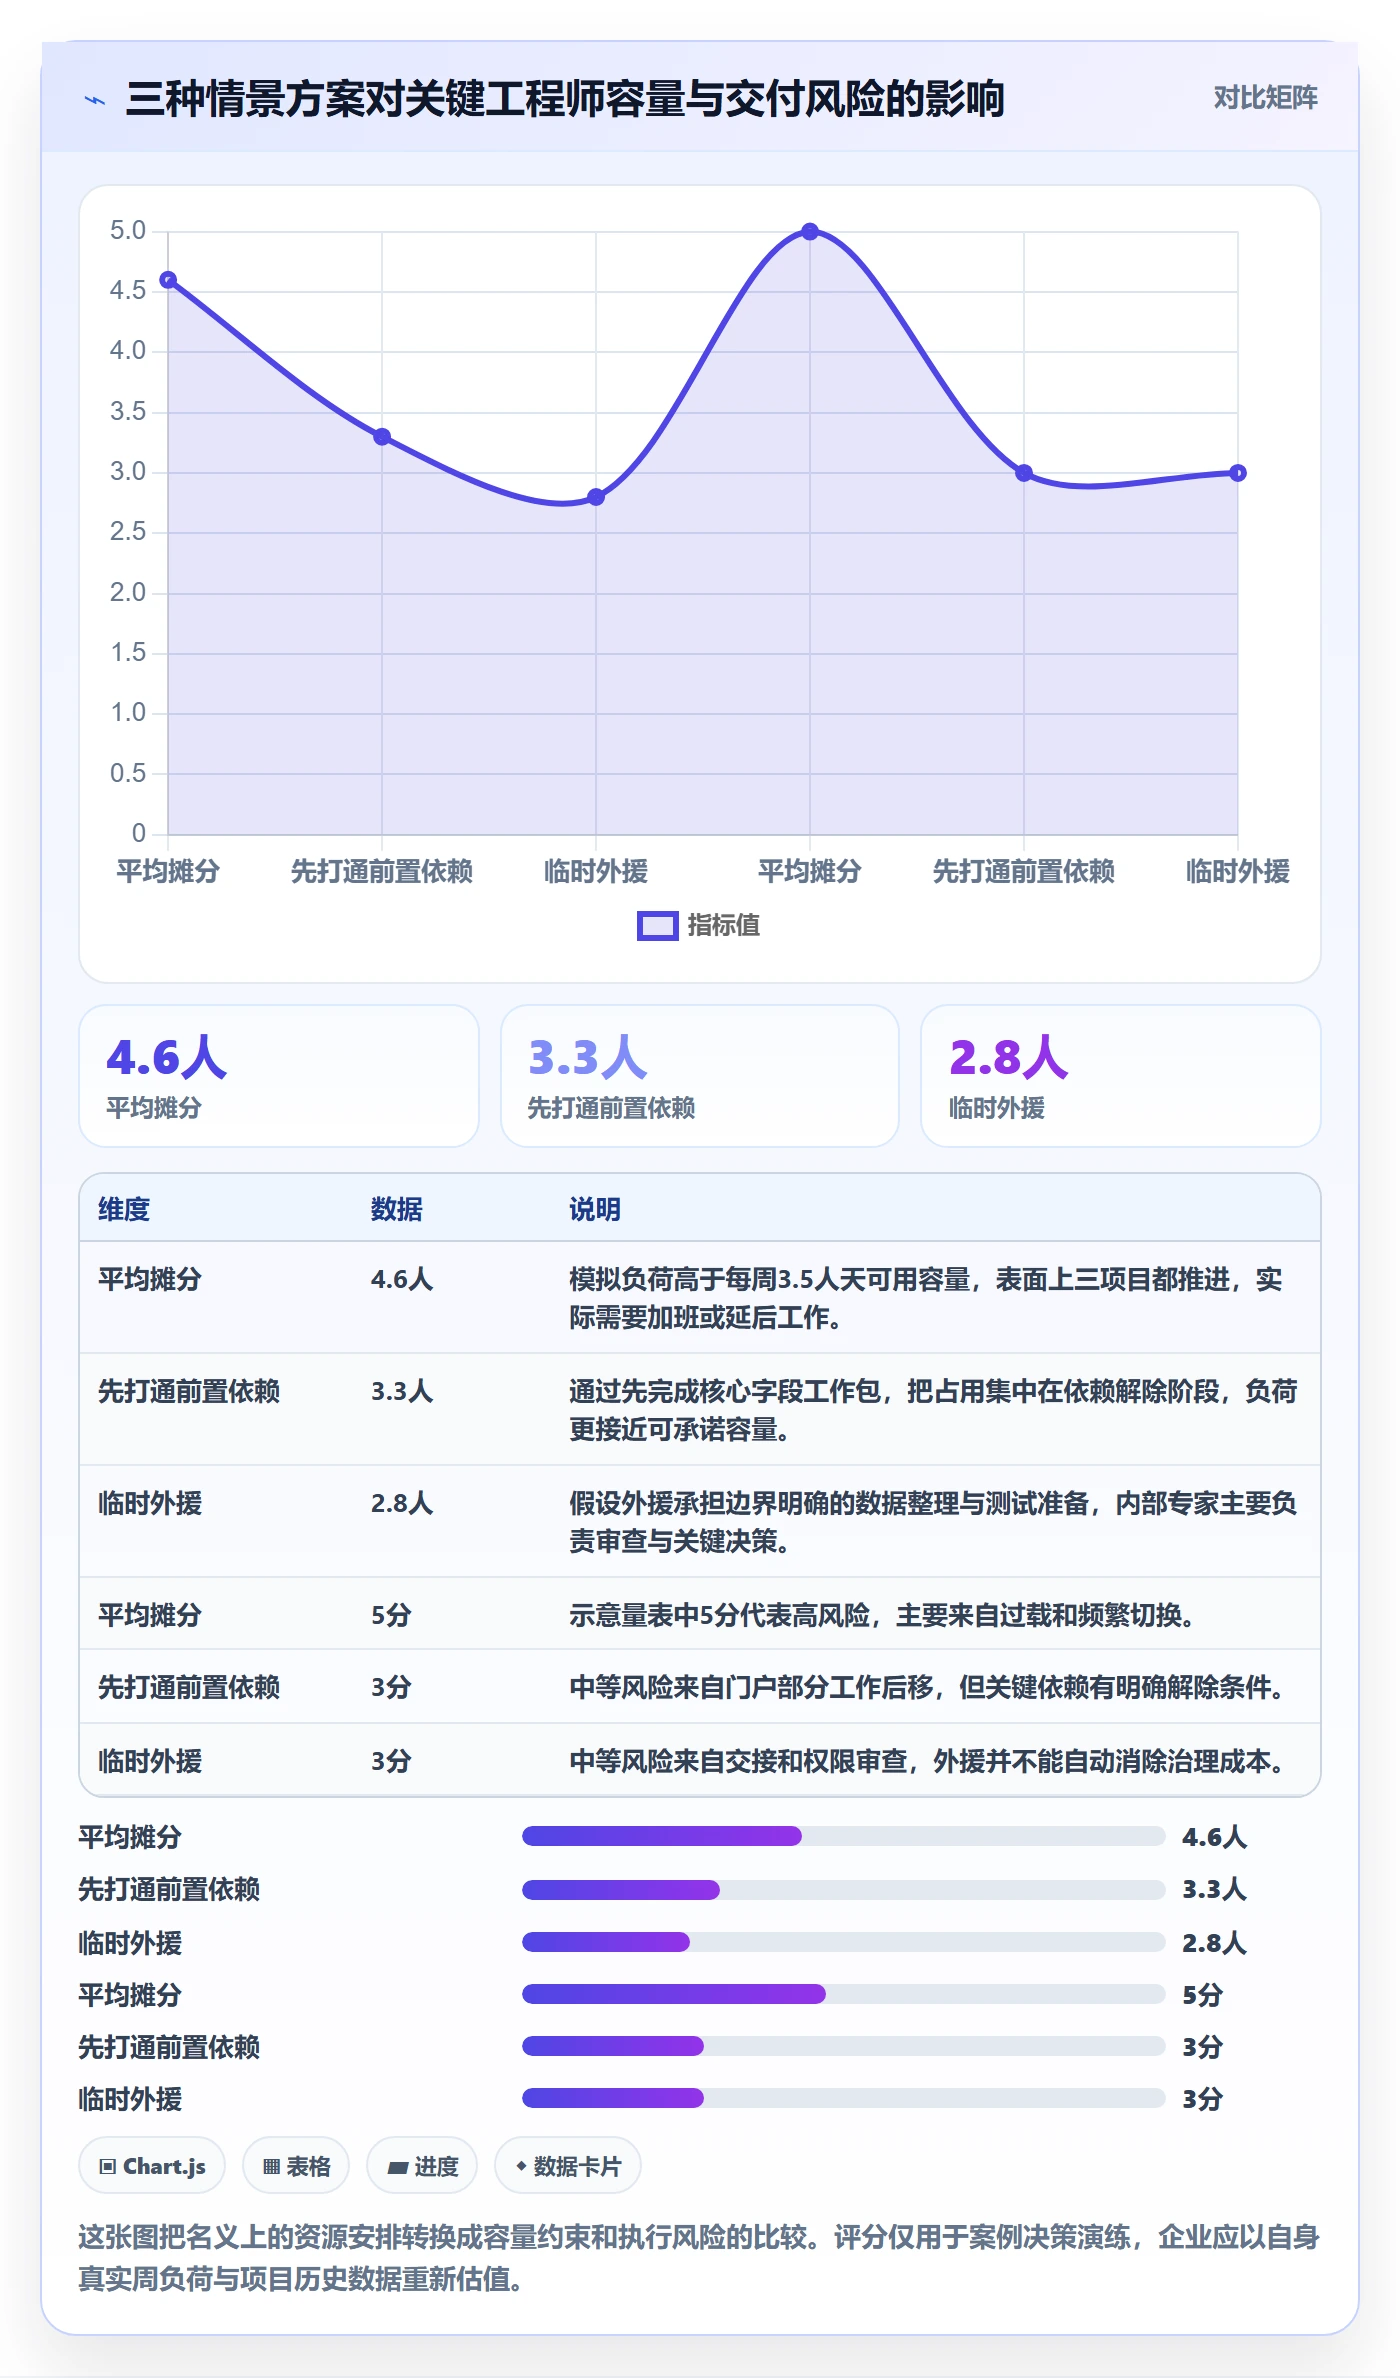
Task: Click the chart point at 4.6
Action: [168, 280]
